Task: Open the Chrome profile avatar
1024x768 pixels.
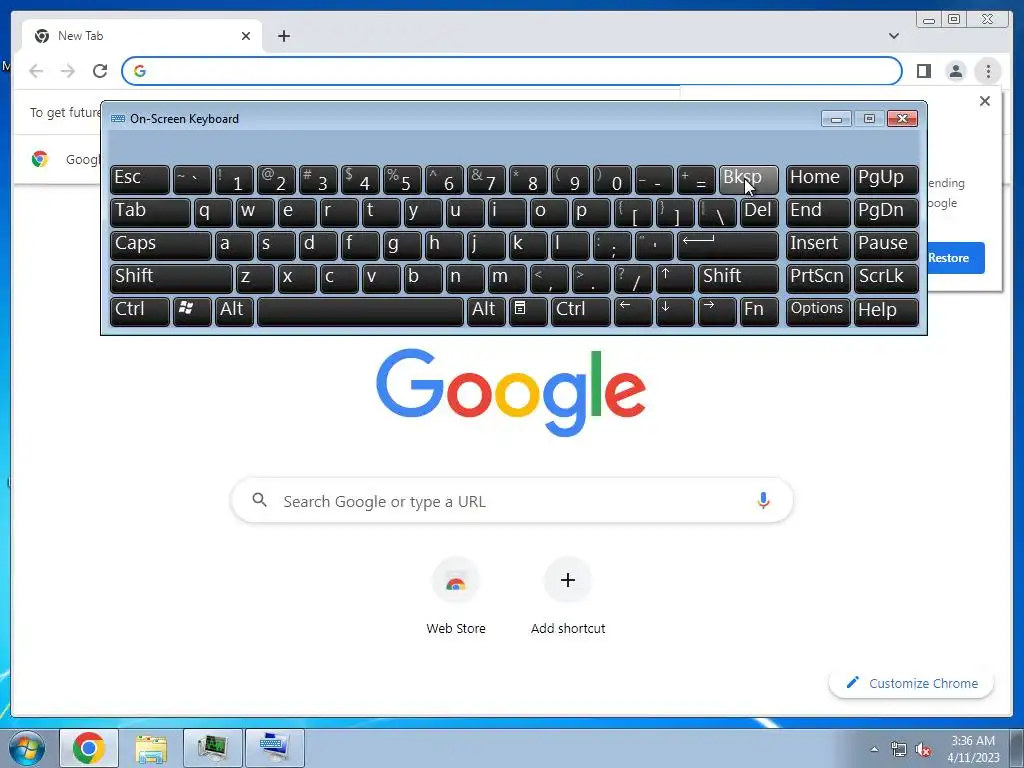Action: [x=955, y=71]
